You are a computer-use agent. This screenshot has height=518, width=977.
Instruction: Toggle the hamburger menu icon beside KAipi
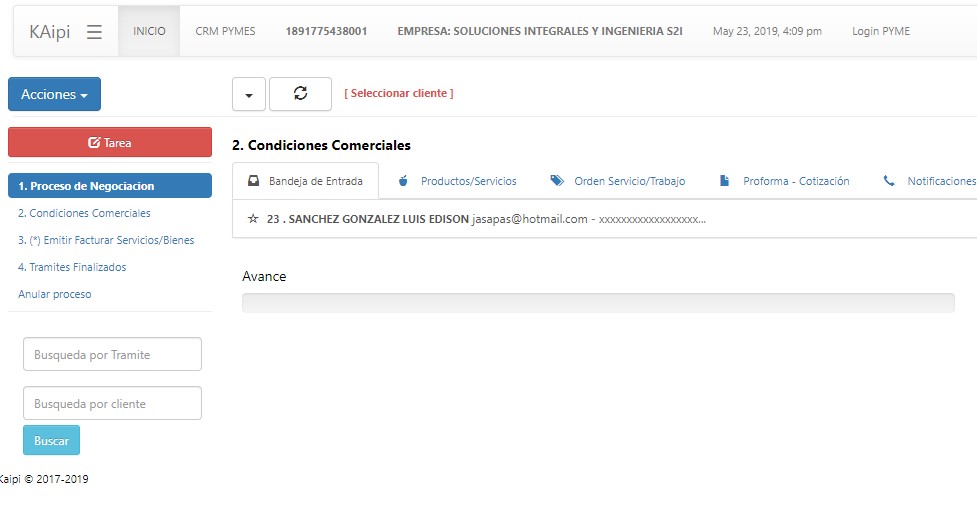tap(94, 32)
